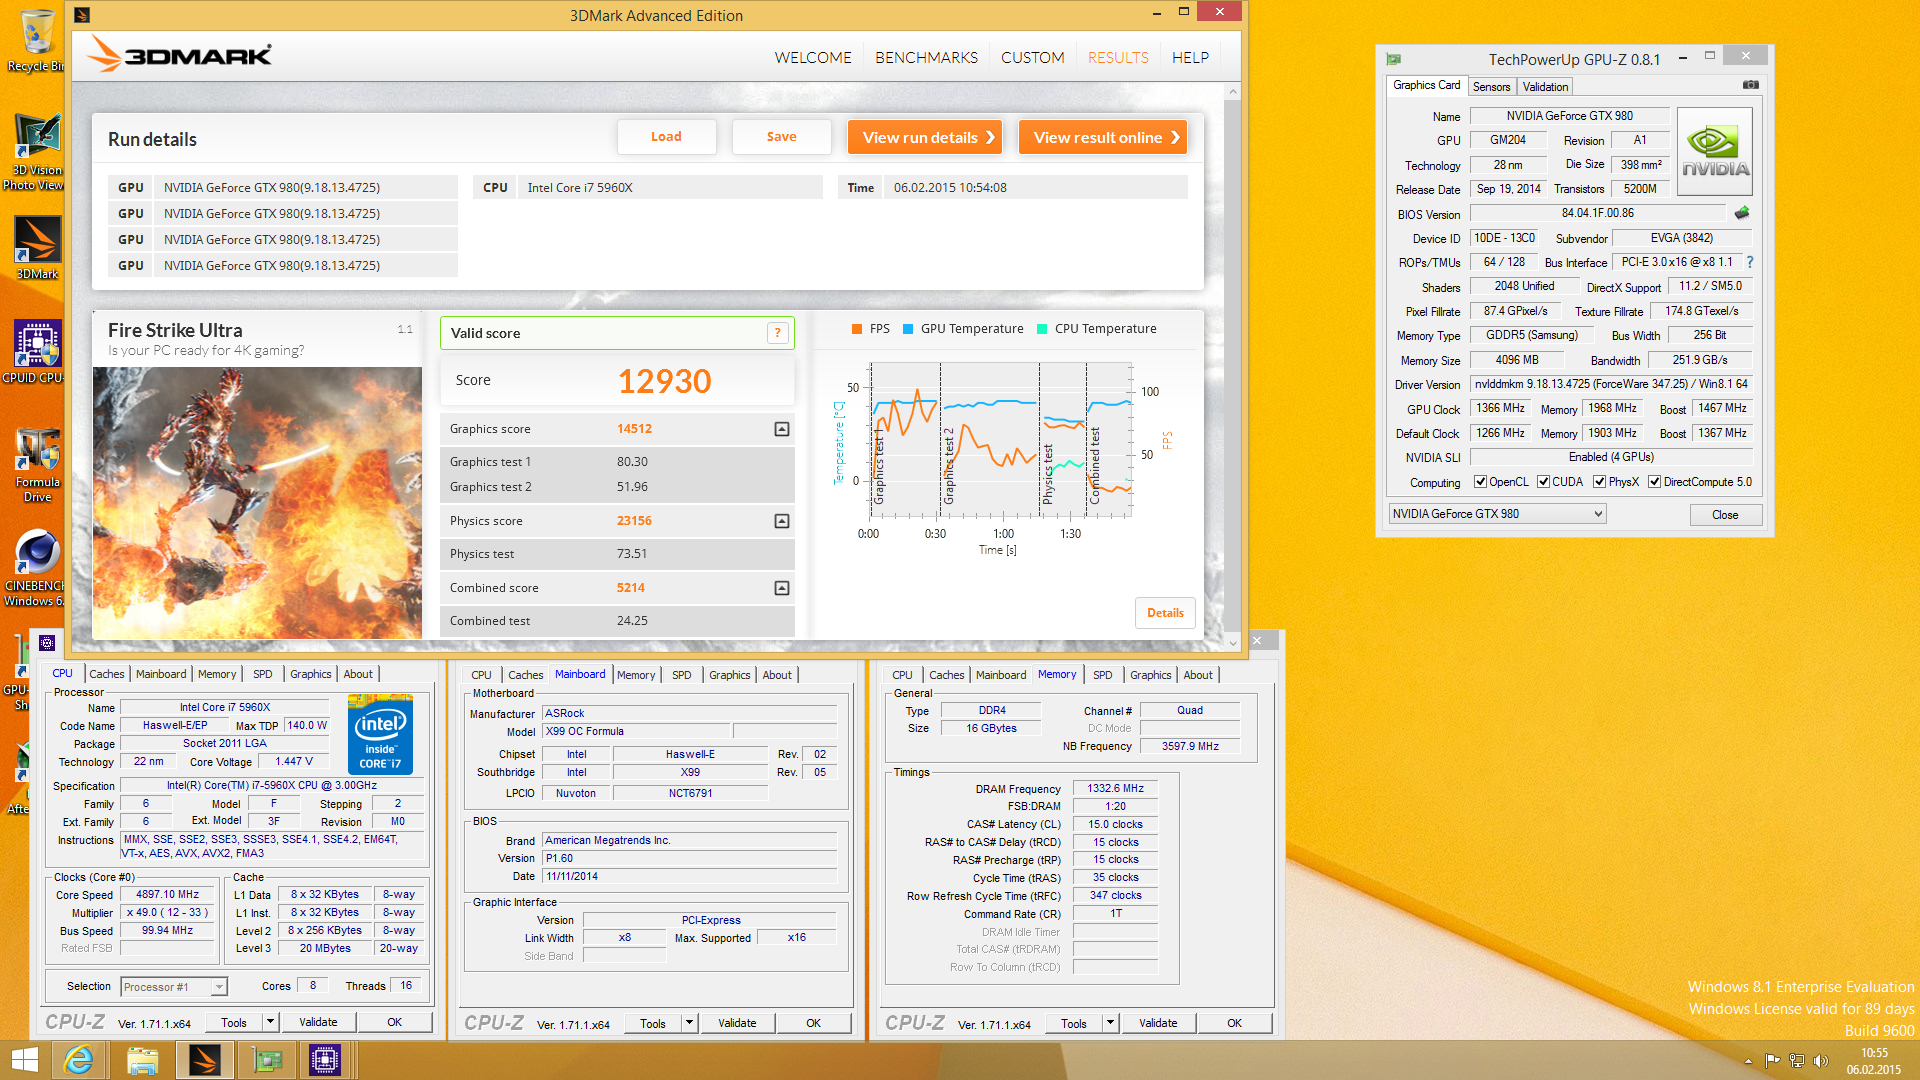The image size is (1920, 1080).
Task: Switch to GPU-Z in the taskbar
Action: click(x=267, y=1060)
